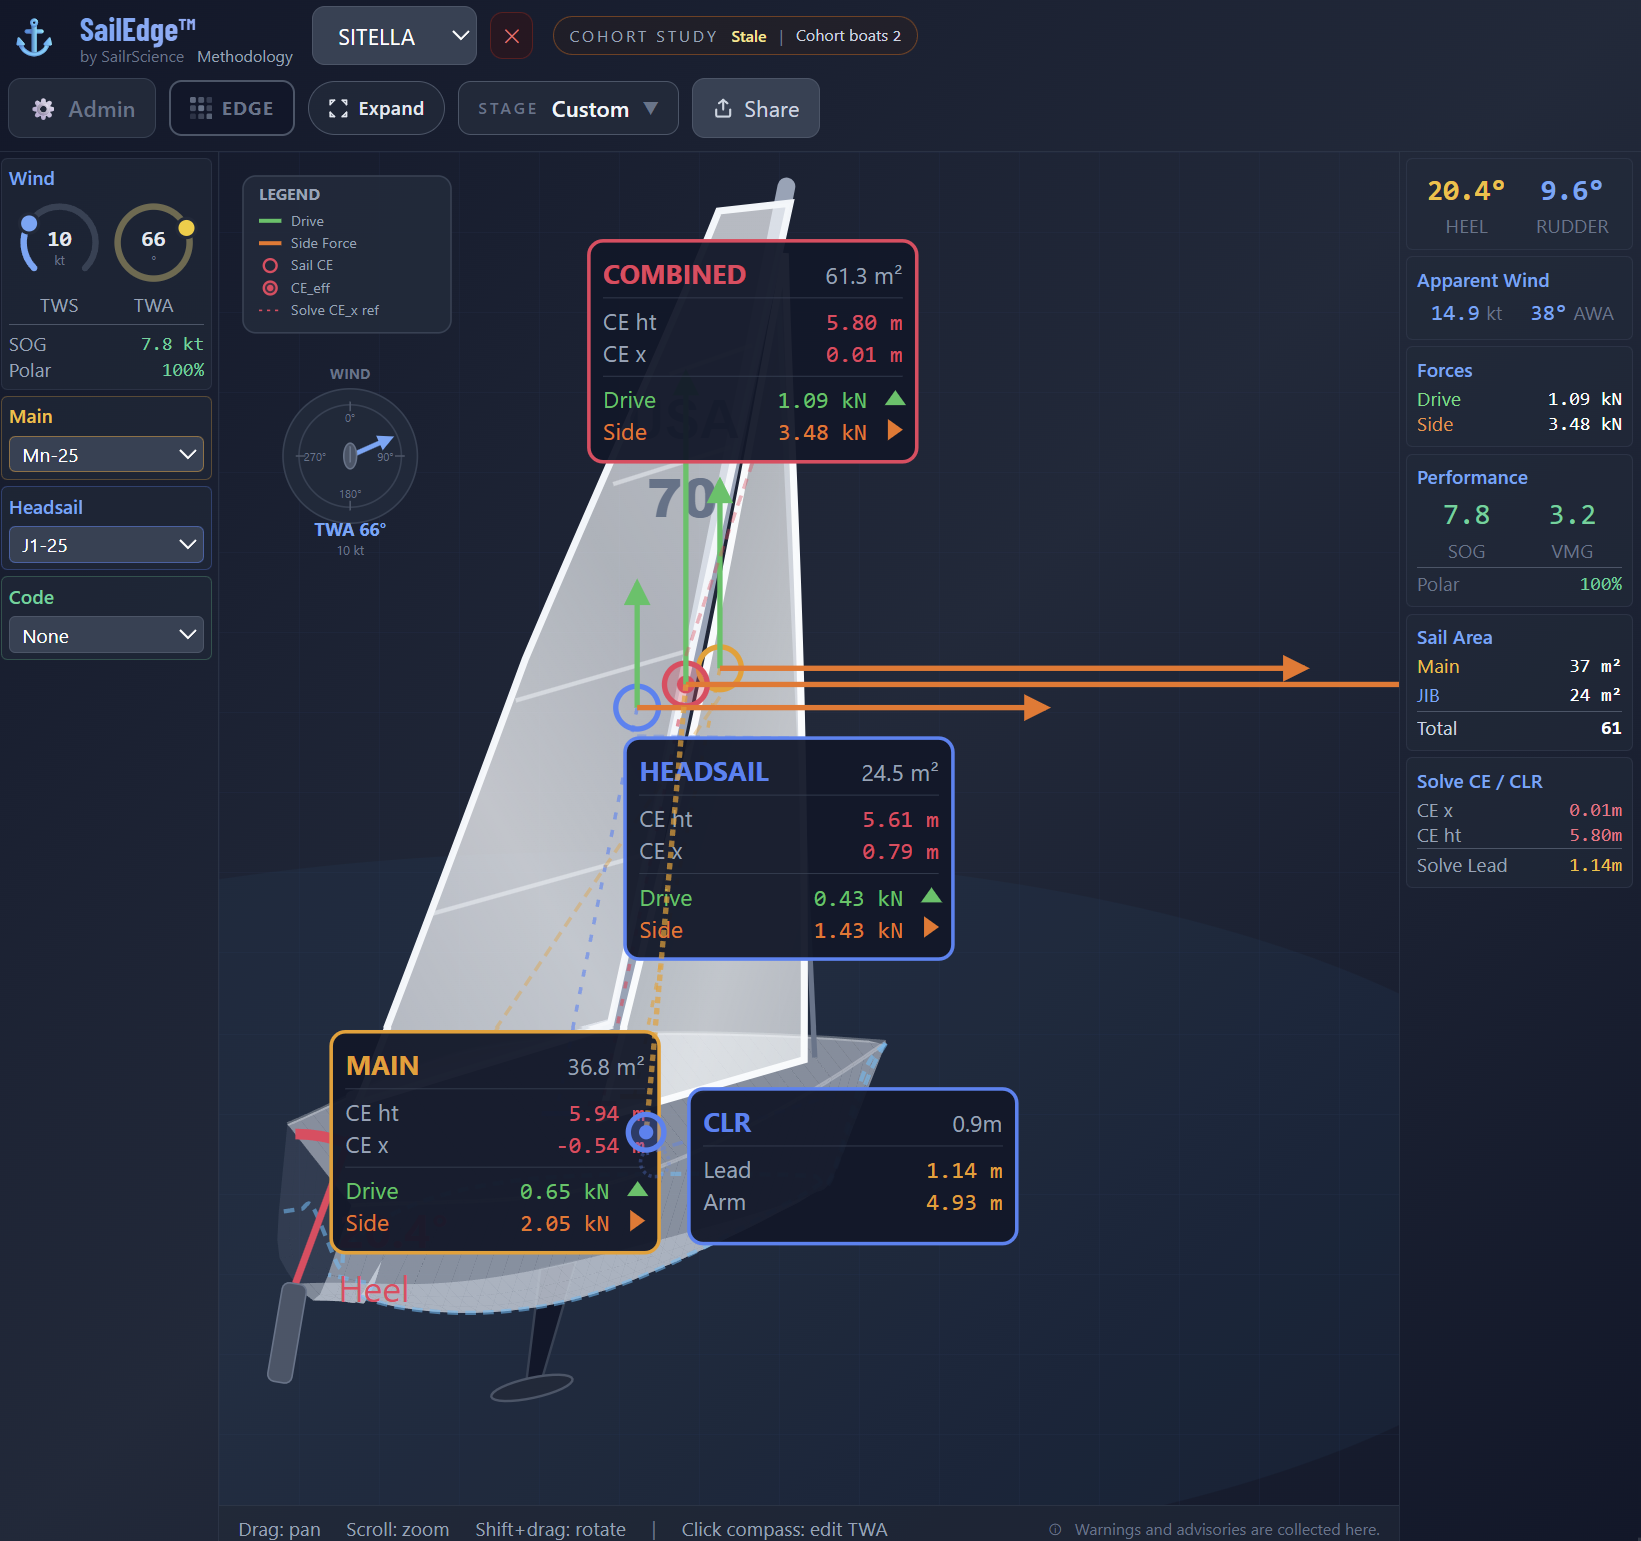
Task: Click the red Heel label on the hull
Action: (374, 1290)
